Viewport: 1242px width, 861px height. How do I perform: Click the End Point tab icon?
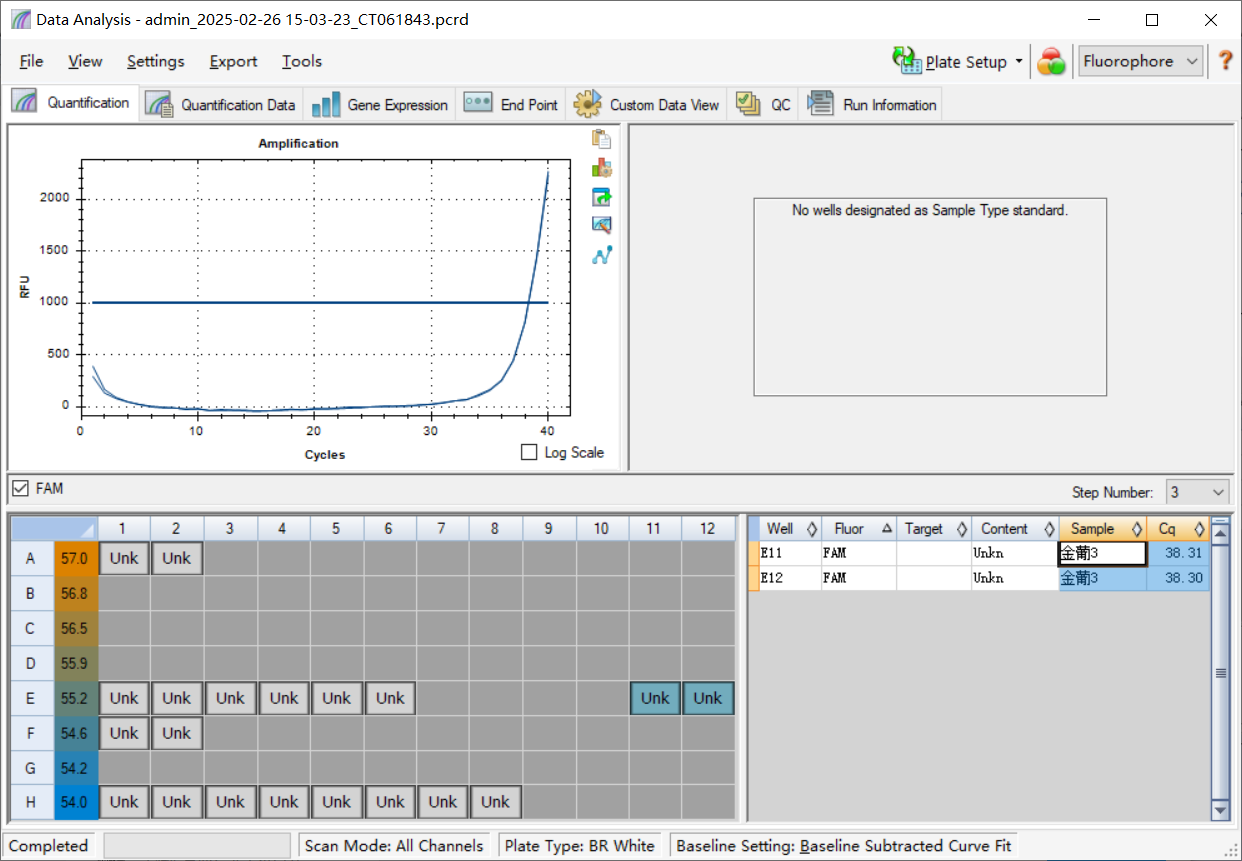tap(478, 103)
